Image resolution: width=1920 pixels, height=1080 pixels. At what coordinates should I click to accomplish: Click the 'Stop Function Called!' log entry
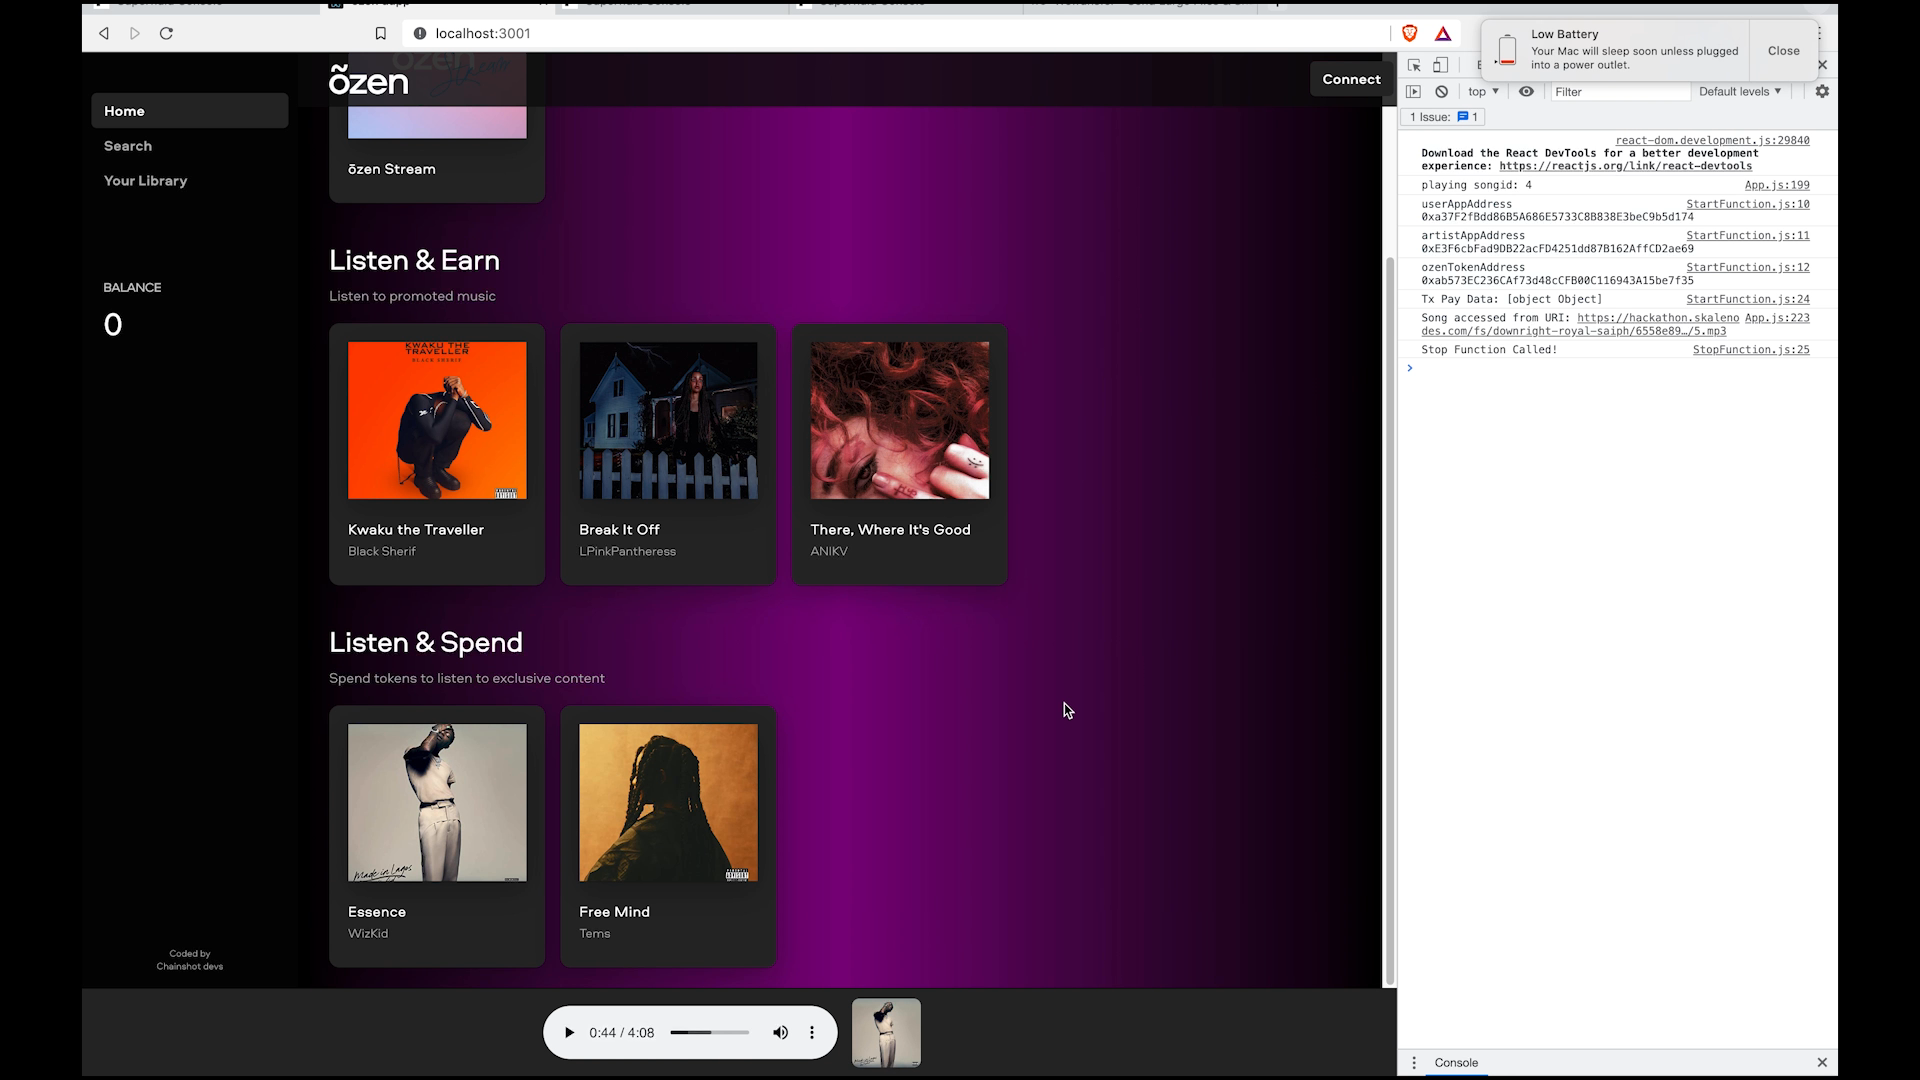click(x=1489, y=350)
